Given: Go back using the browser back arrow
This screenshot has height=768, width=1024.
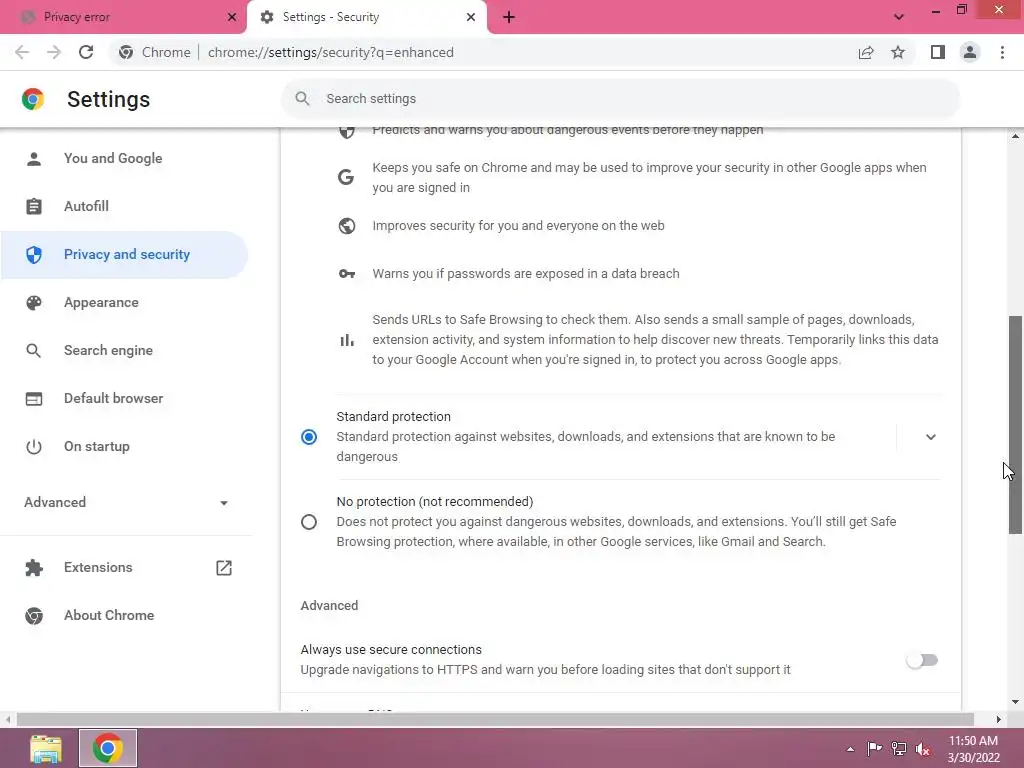Looking at the screenshot, I should coord(22,52).
